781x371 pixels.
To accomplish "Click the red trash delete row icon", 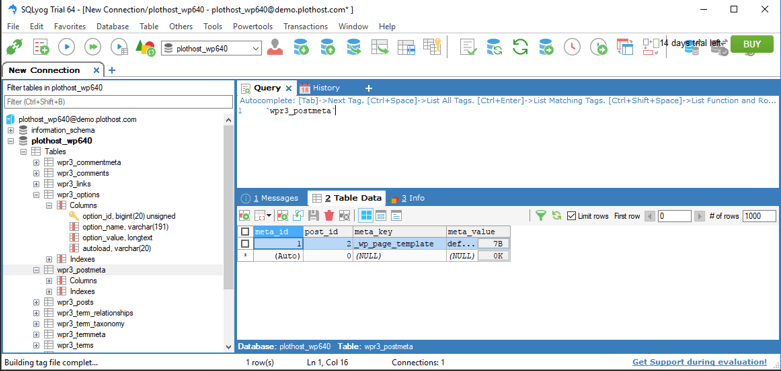I will pos(329,216).
